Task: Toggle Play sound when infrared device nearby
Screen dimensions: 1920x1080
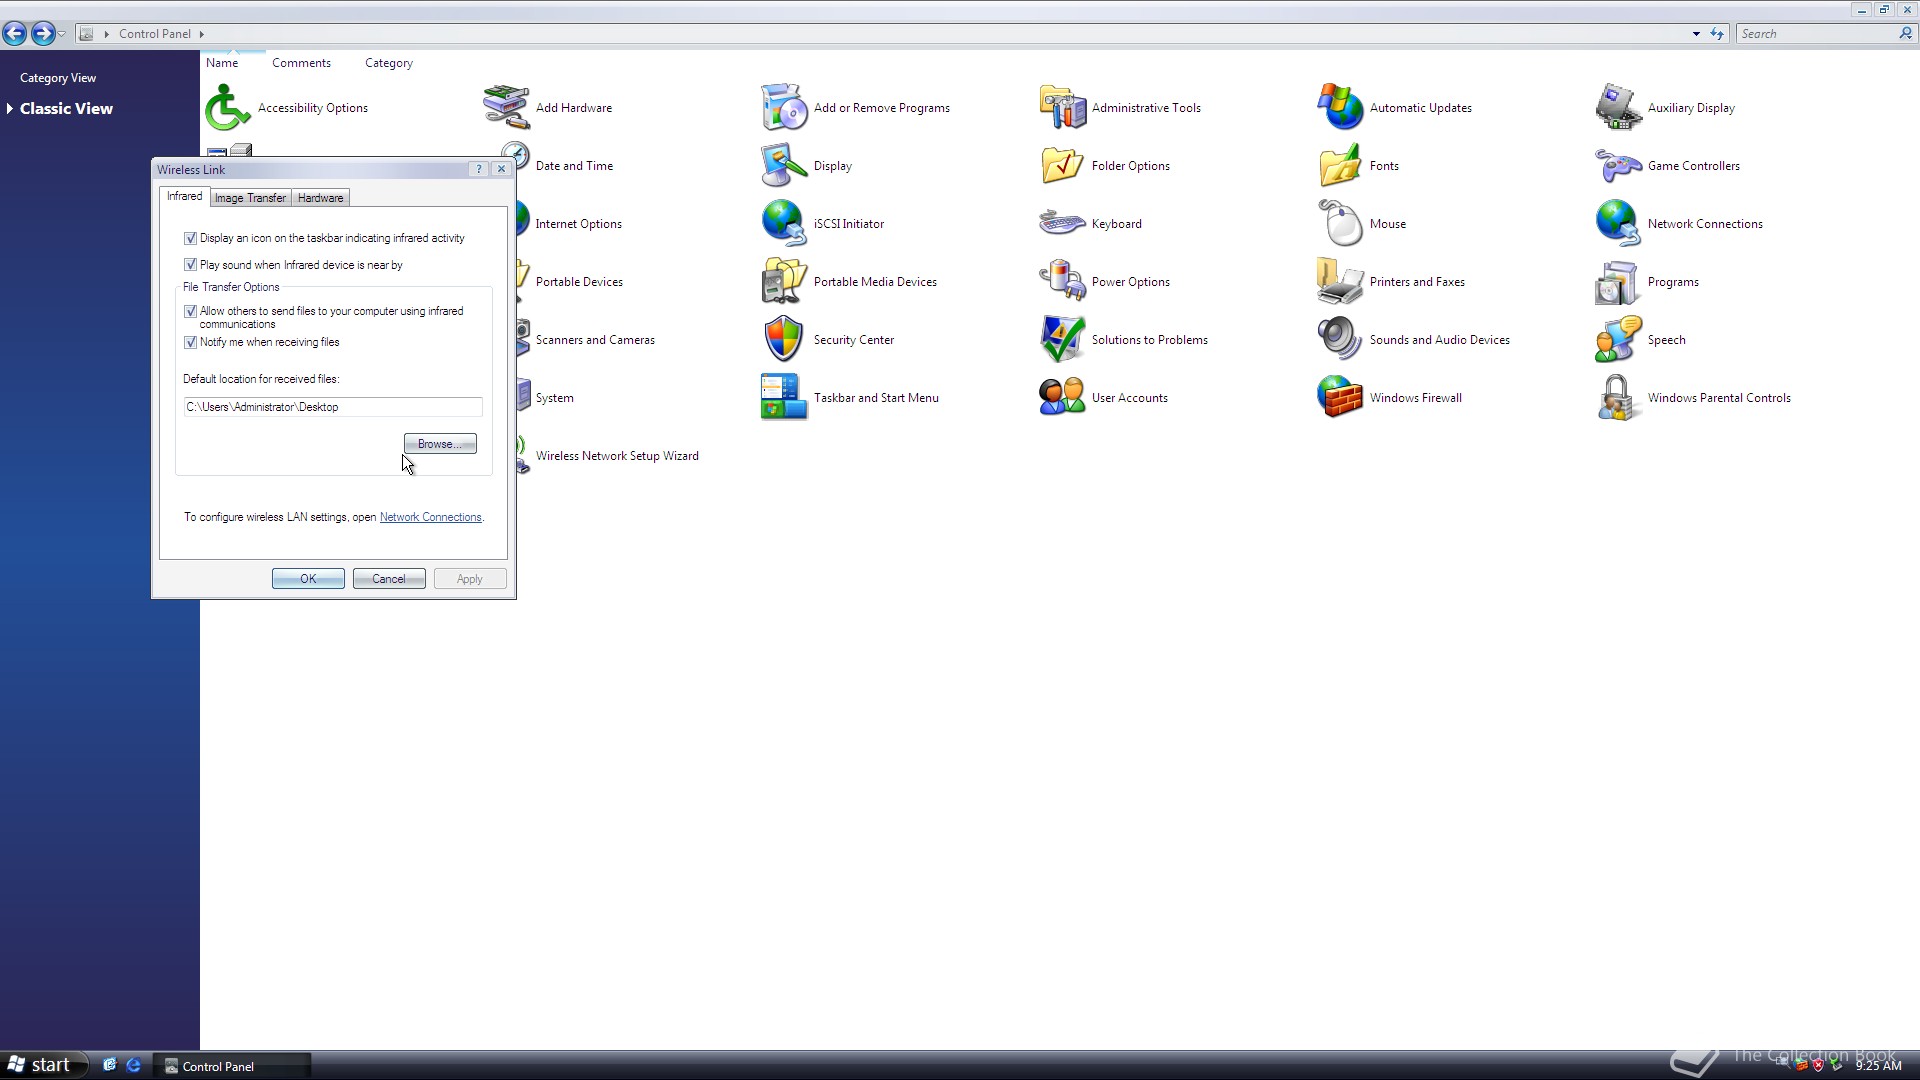Action: click(x=190, y=265)
